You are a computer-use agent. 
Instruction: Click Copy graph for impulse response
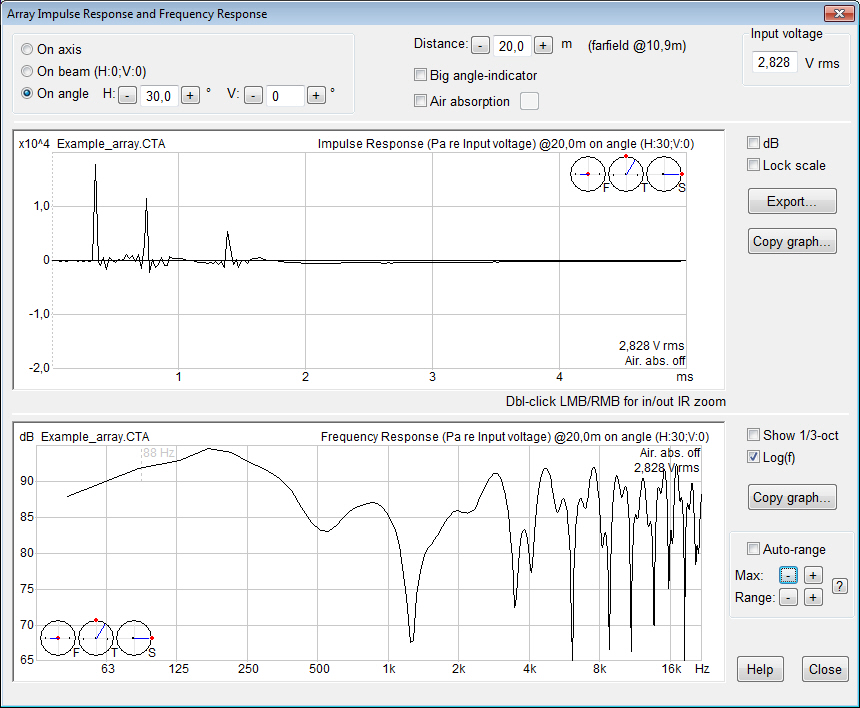pos(792,241)
